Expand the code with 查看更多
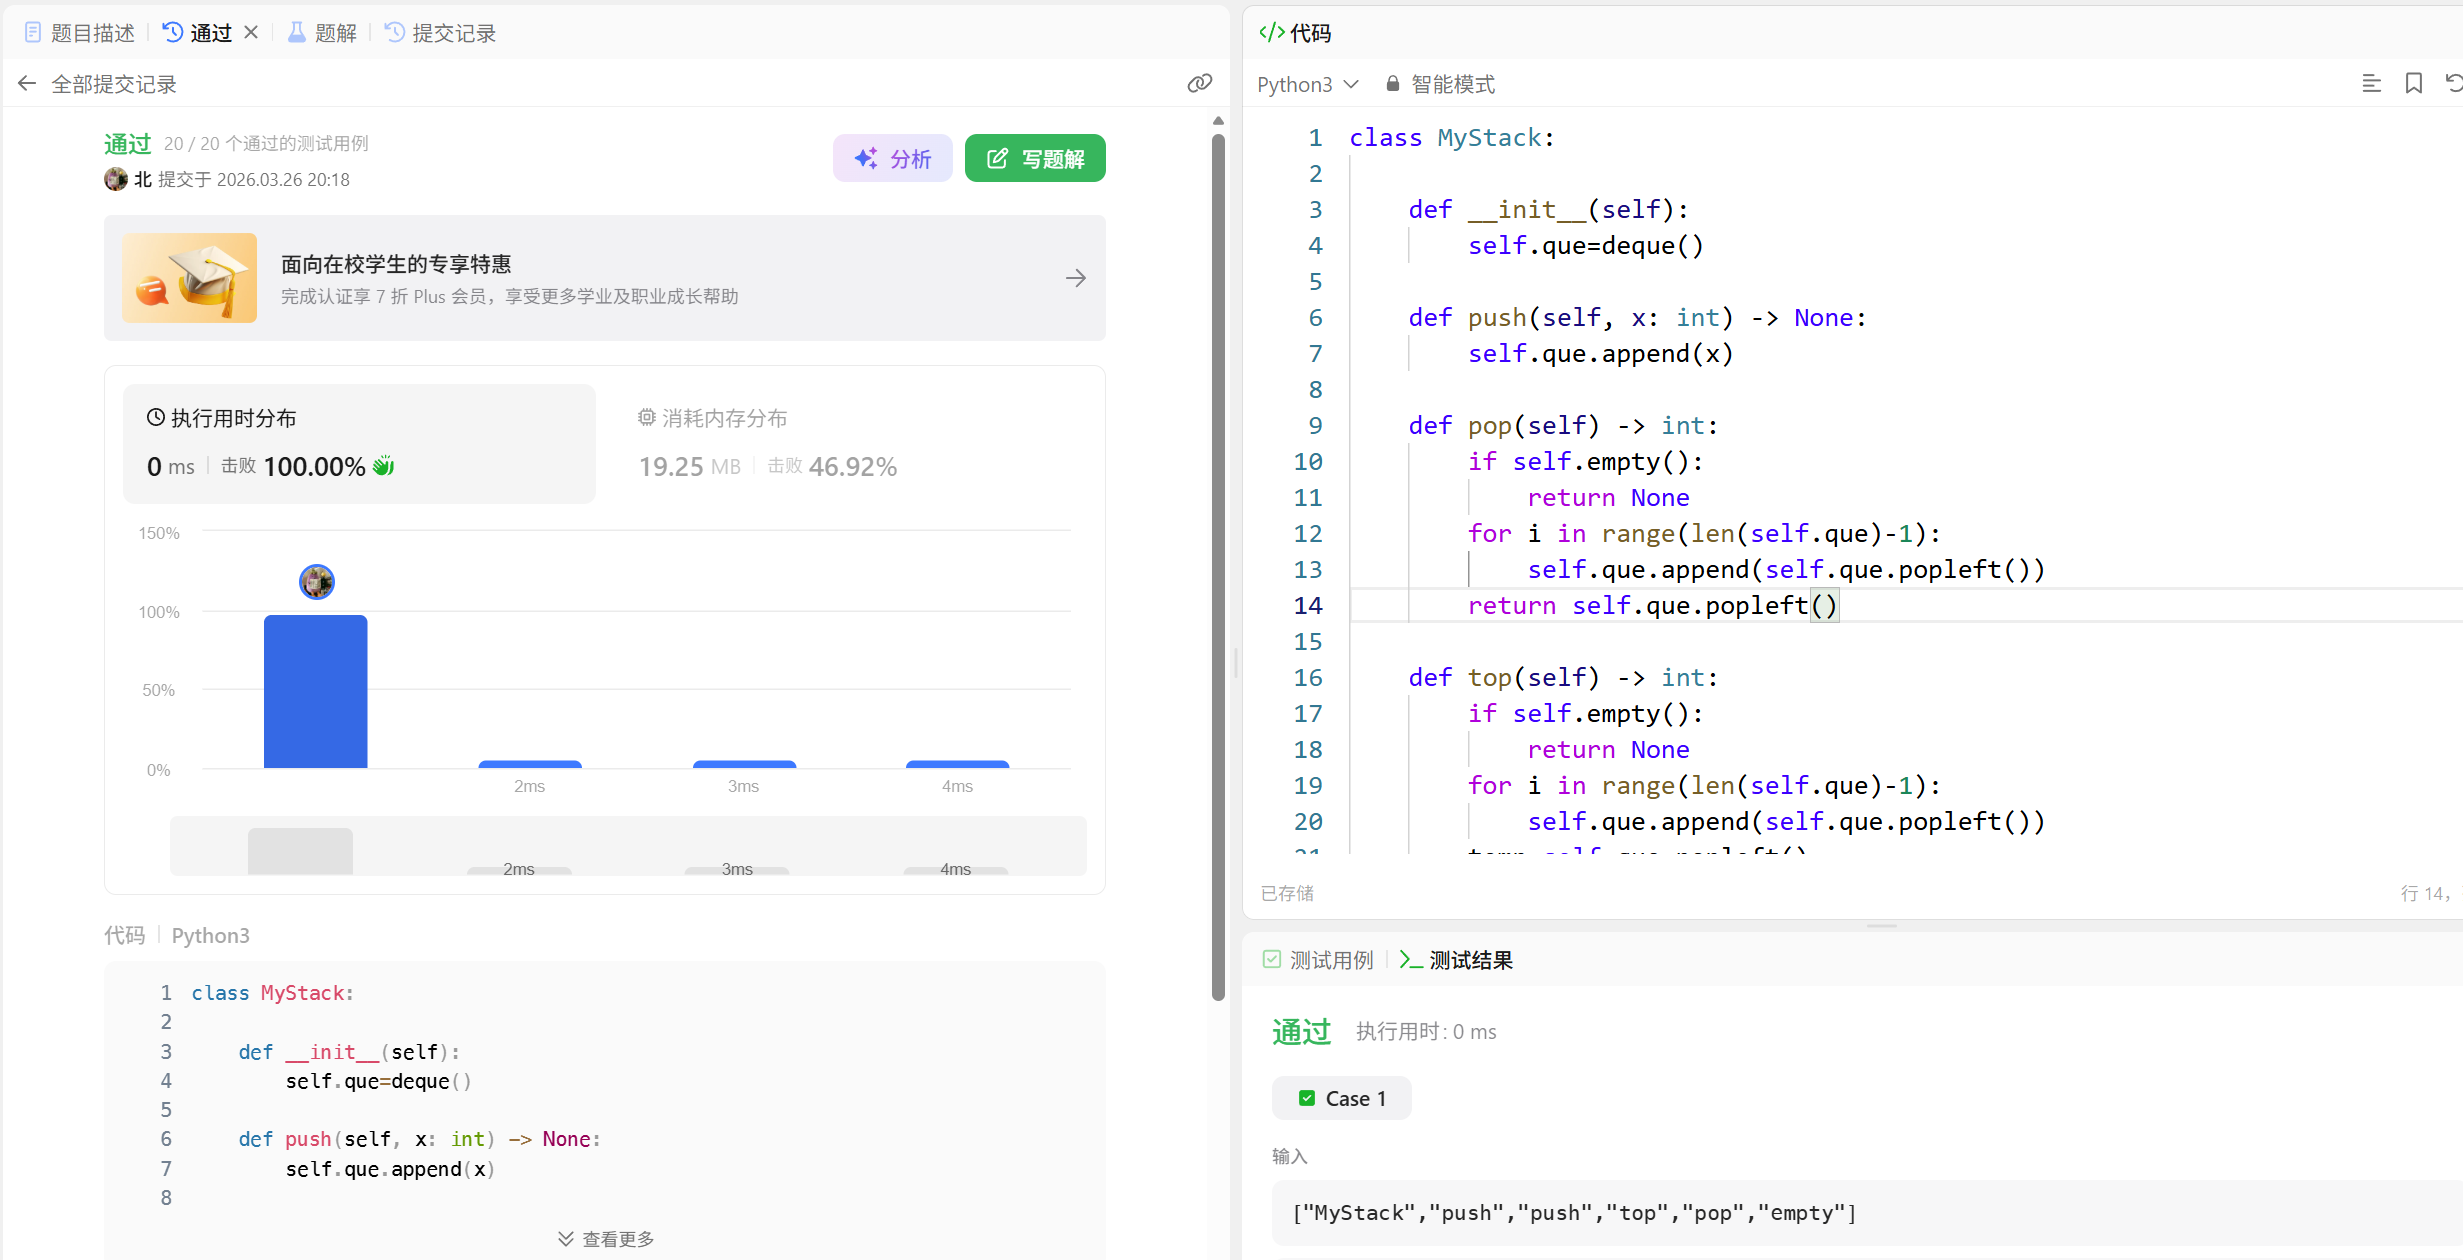Screen dimensions: 2463x1260 [x=605, y=1238]
